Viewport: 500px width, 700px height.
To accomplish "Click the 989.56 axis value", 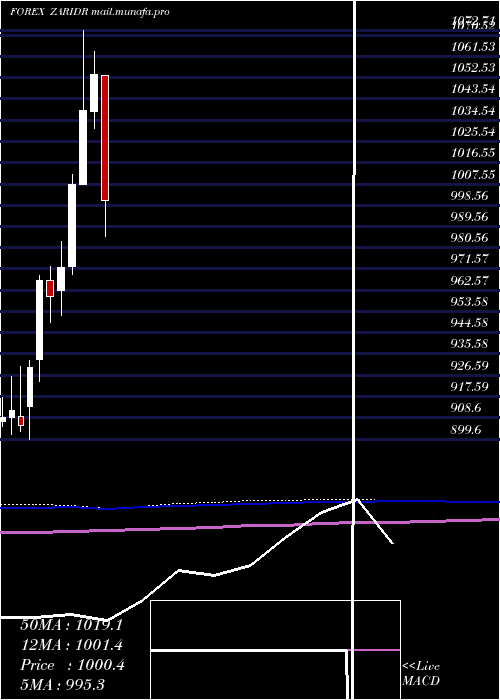I will (x=470, y=217).
